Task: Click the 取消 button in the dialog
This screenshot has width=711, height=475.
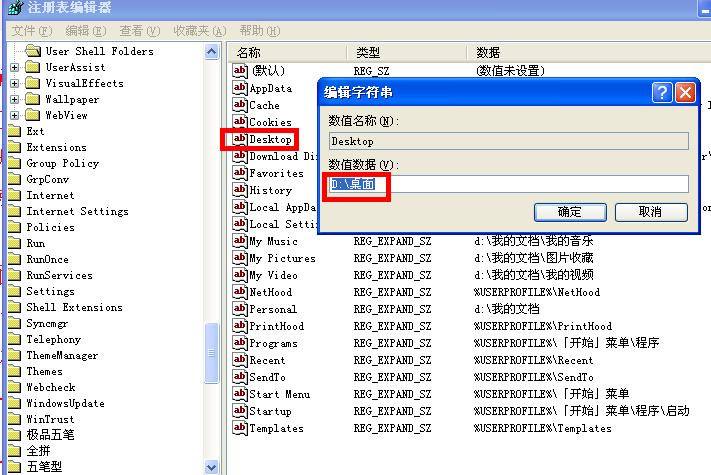Action: [x=651, y=212]
